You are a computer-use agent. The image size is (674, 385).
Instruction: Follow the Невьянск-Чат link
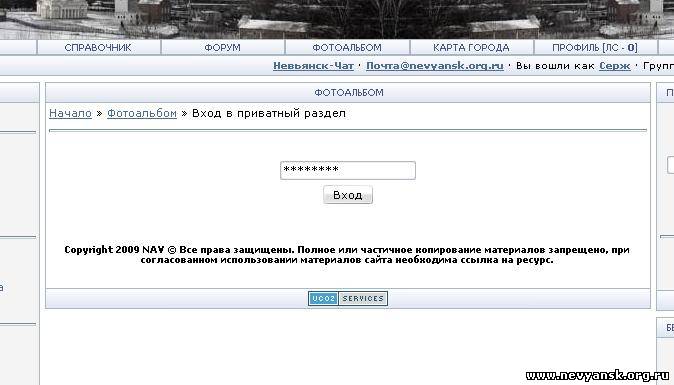313,66
